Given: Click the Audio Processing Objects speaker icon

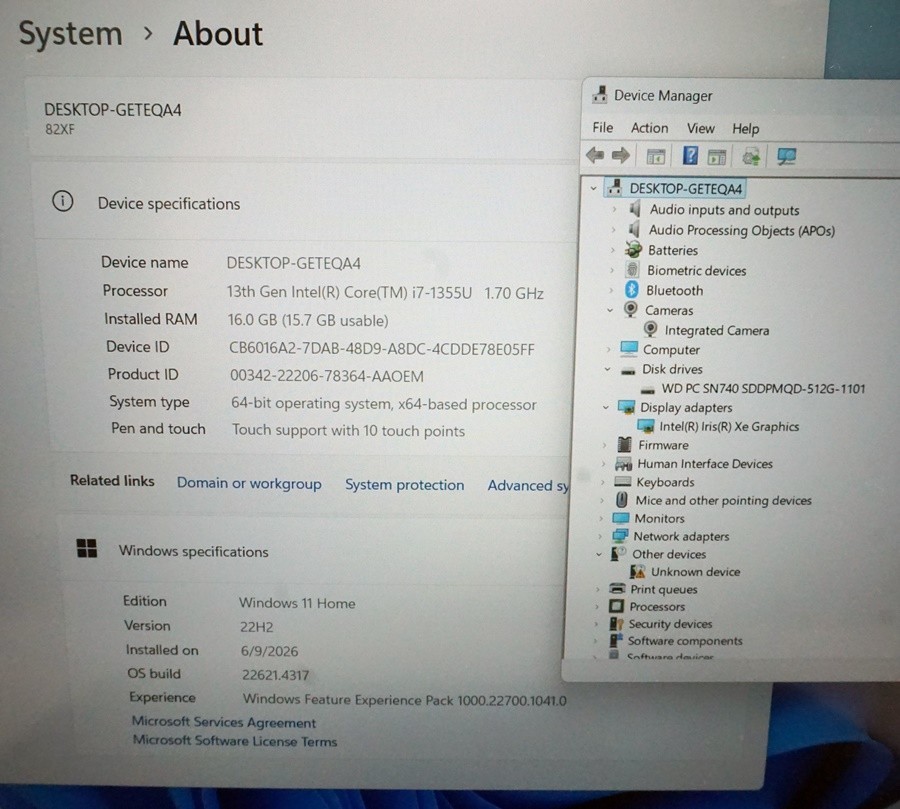Looking at the screenshot, I should click(634, 230).
